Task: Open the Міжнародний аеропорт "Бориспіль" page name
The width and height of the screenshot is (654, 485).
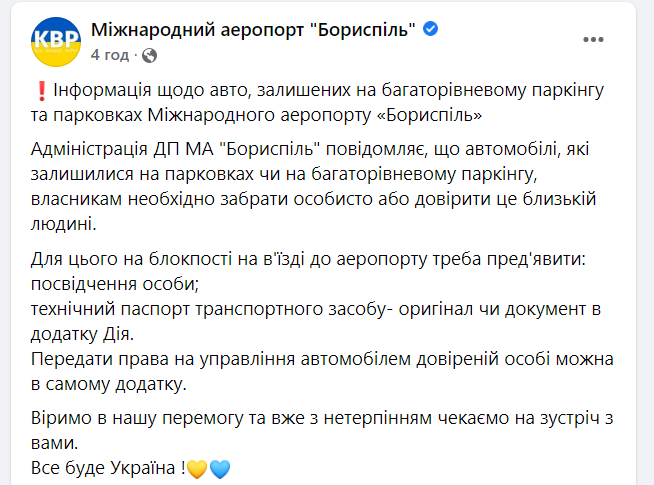Action: 253,30
